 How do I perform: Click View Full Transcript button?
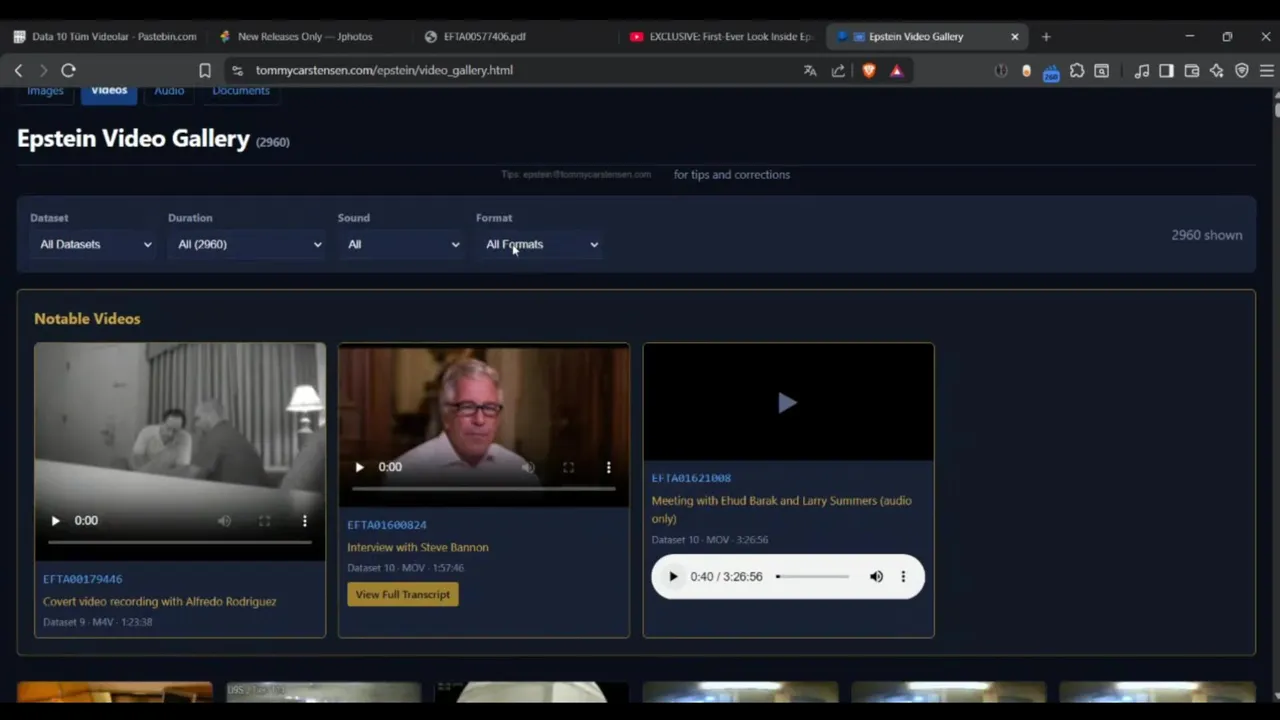point(403,594)
